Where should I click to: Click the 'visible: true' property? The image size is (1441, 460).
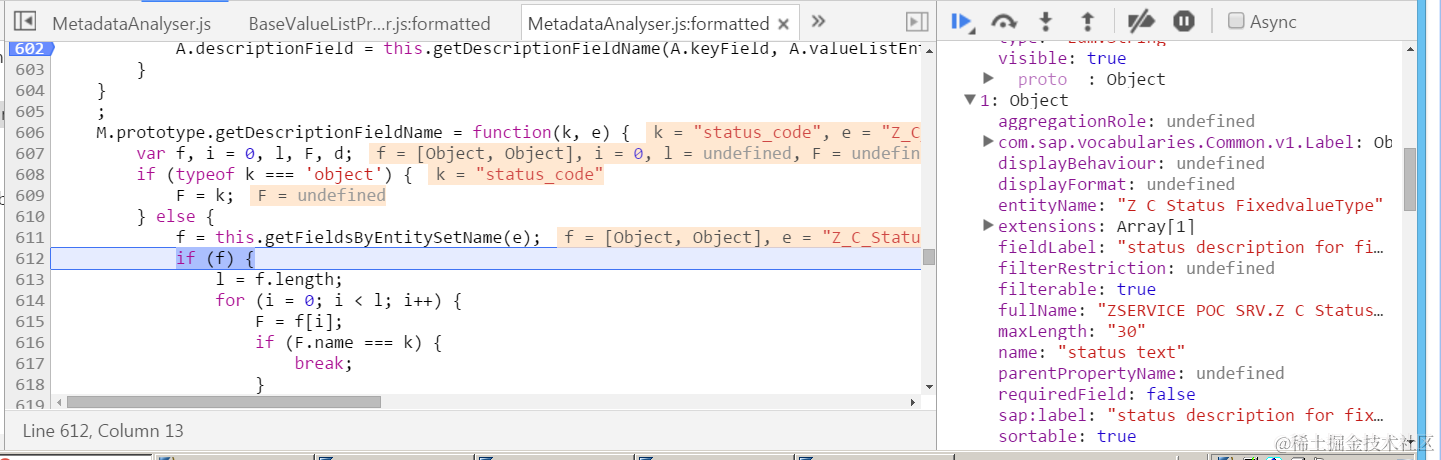coord(1062,58)
